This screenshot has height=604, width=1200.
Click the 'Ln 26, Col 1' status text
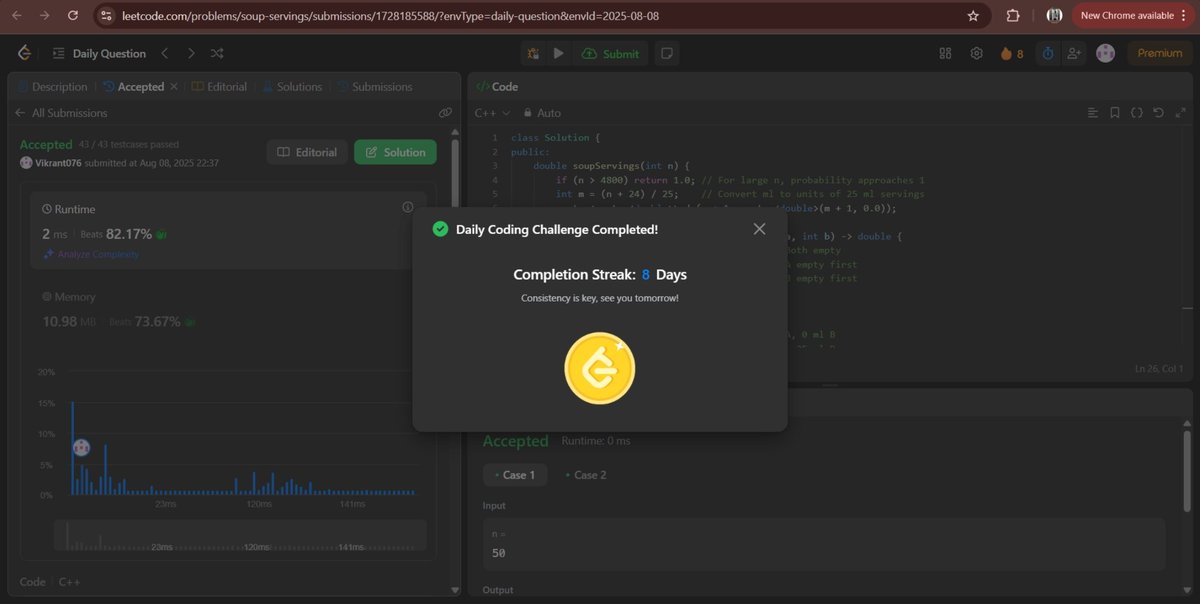[x=1159, y=369]
